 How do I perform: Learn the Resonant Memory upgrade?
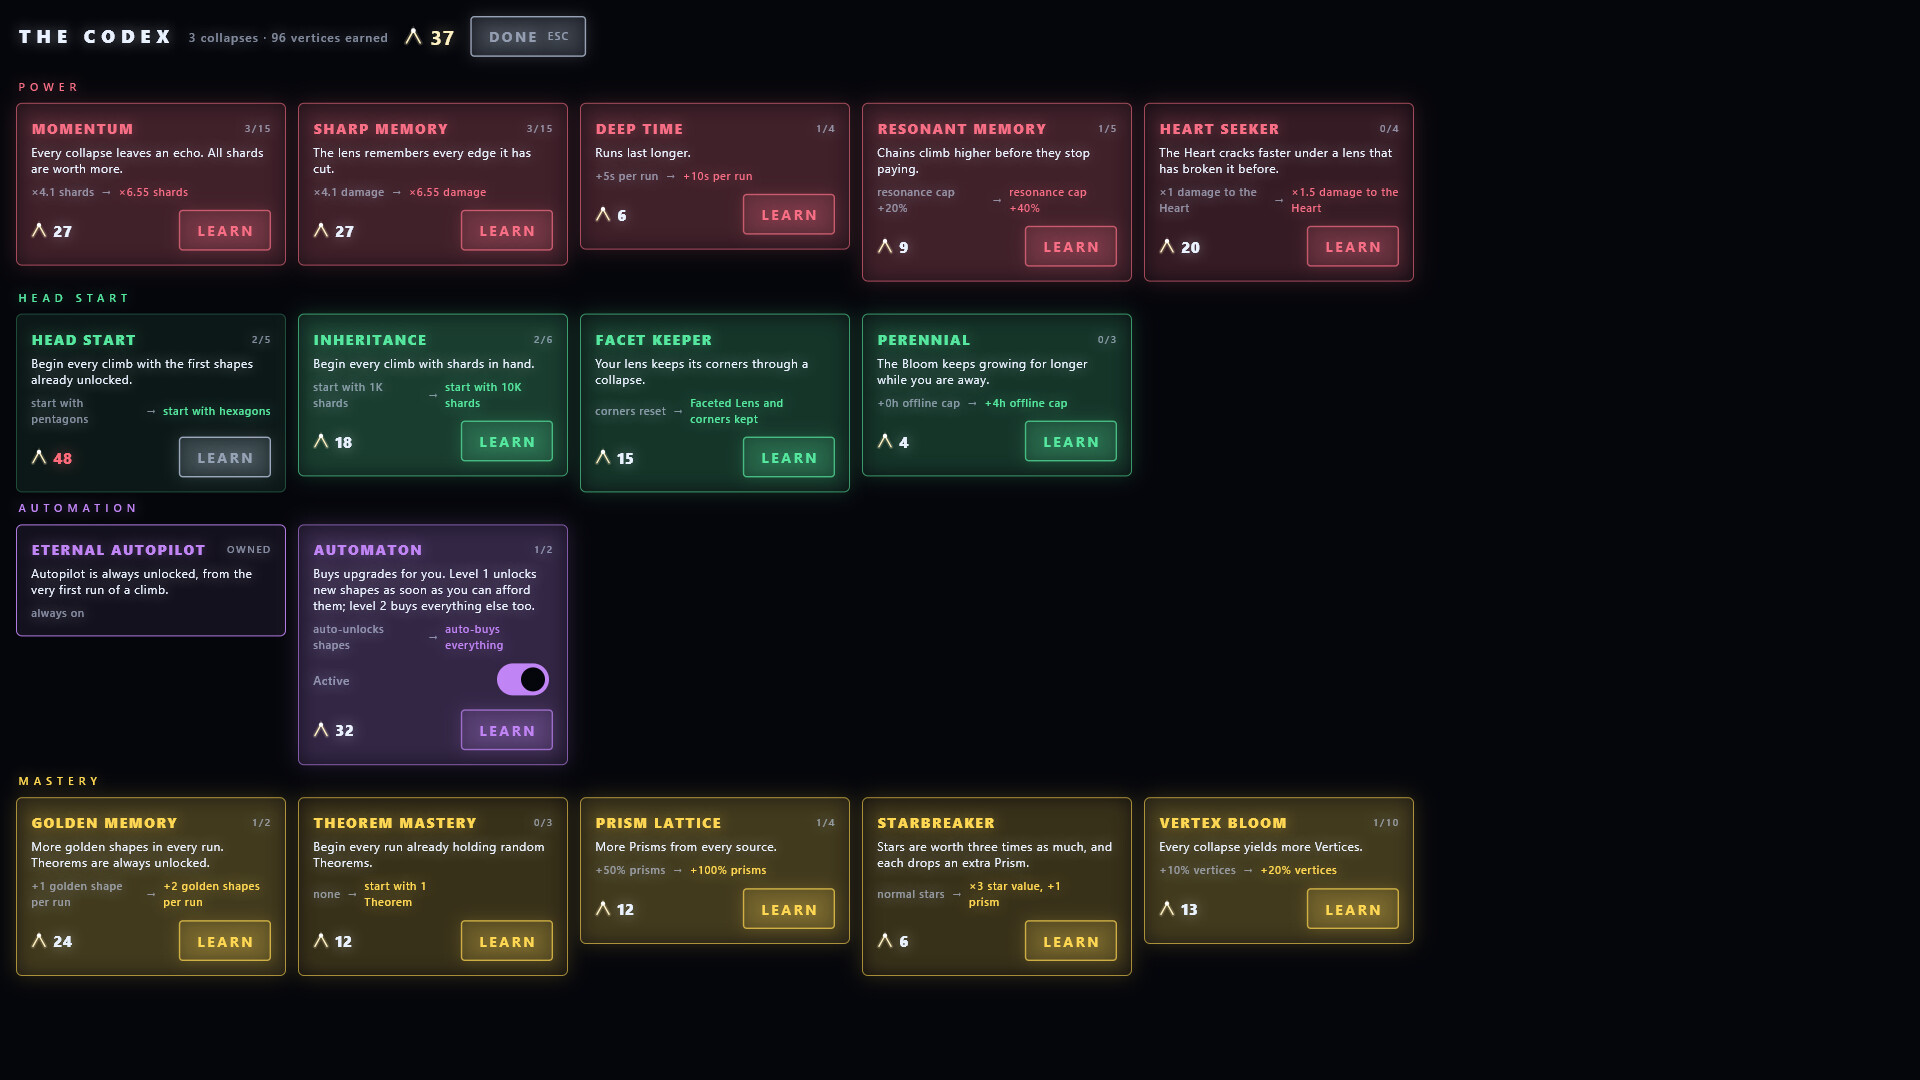[1071, 247]
